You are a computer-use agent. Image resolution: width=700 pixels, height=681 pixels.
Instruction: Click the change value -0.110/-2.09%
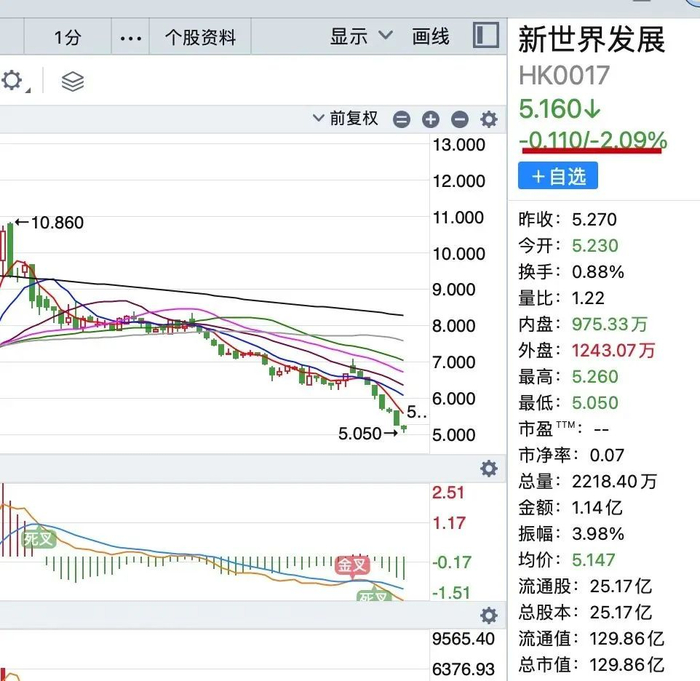tap(593, 140)
